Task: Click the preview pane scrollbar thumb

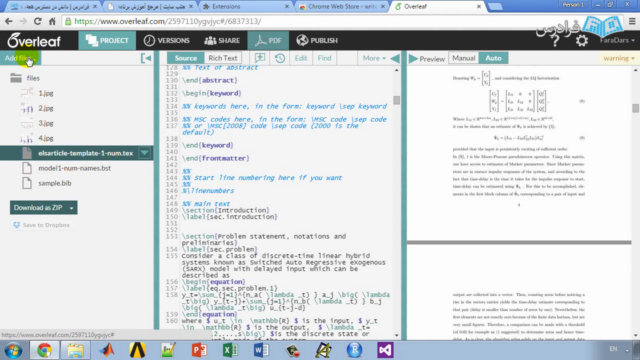Action: 636,108
